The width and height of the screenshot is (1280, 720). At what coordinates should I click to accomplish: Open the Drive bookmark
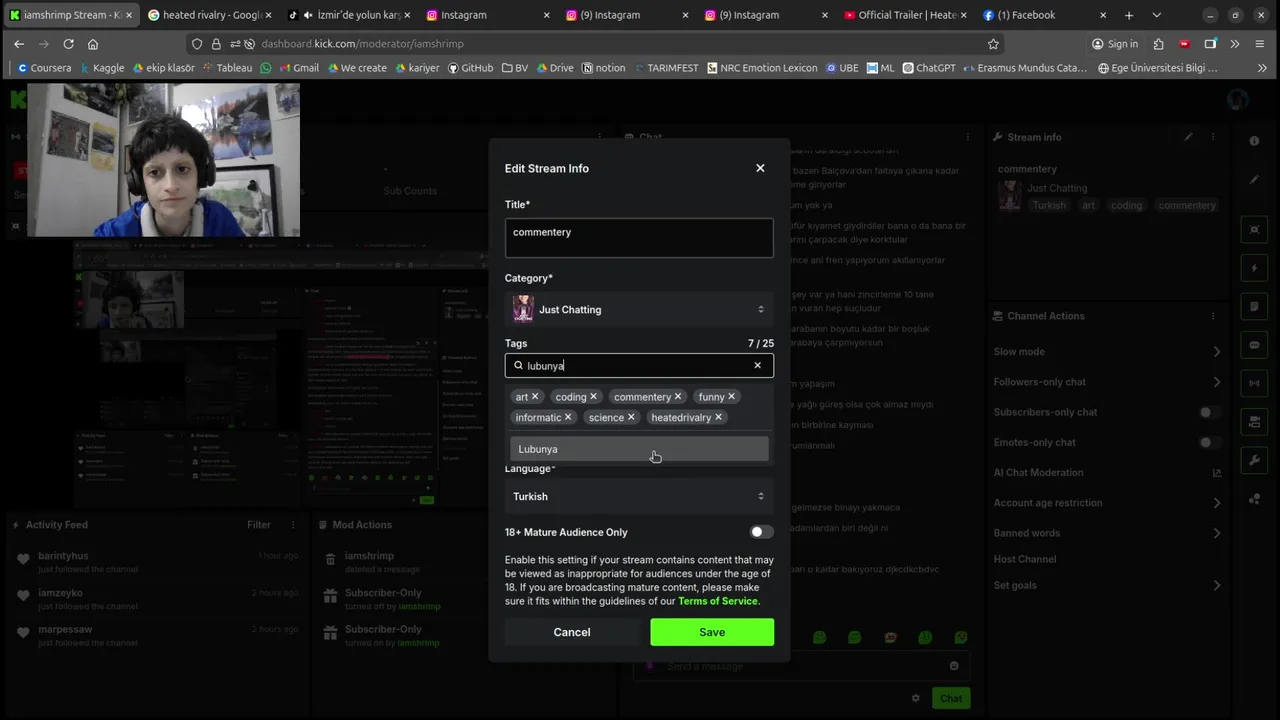tap(554, 68)
